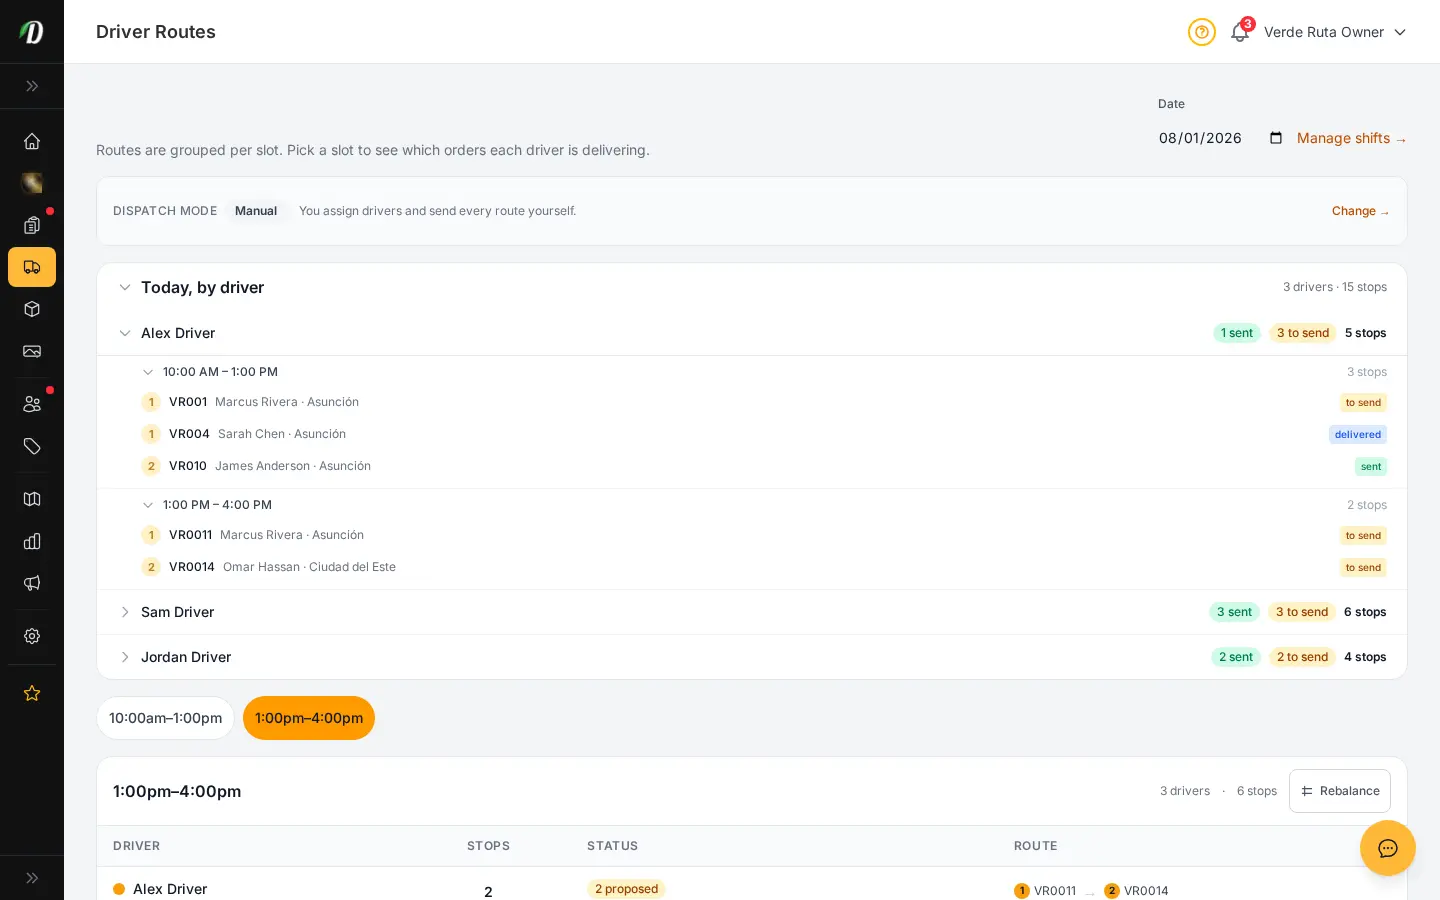Switch to the 10:00am–1:00pm slot tab

click(165, 718)
